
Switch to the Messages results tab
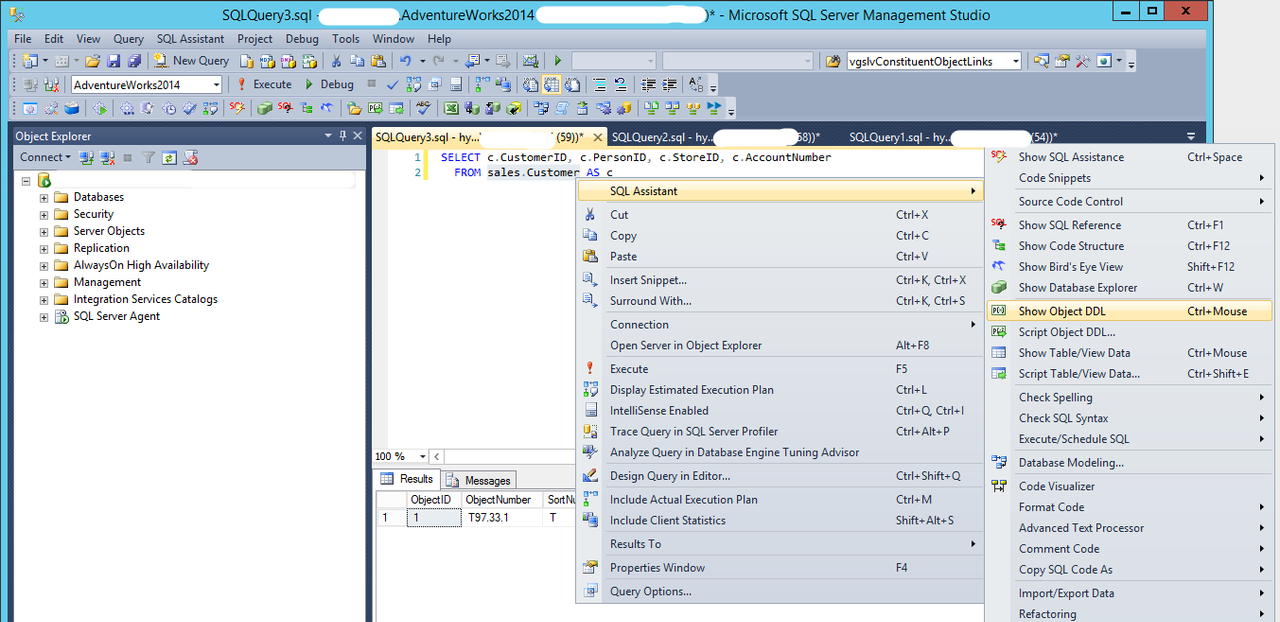click(x=479, y=480)
